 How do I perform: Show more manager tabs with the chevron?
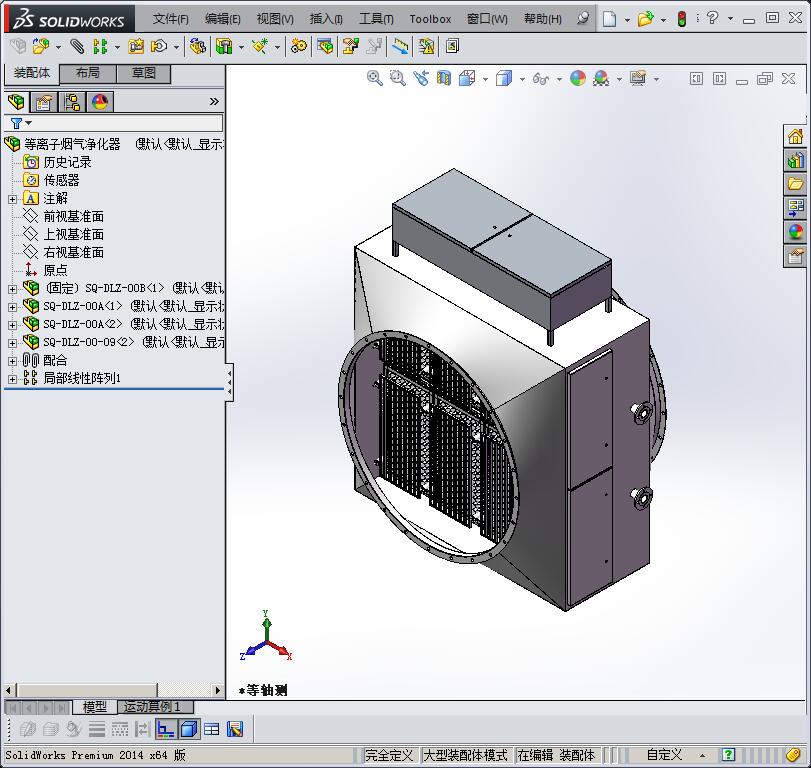214,101
